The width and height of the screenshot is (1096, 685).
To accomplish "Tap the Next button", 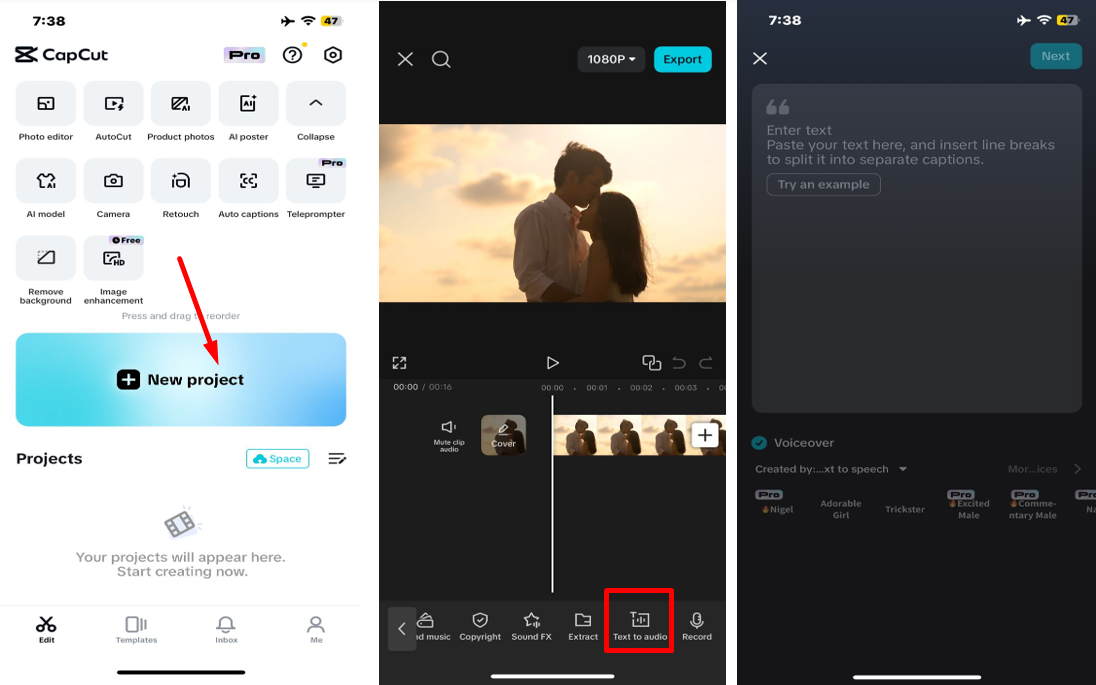I will (x=1056, y=57).
